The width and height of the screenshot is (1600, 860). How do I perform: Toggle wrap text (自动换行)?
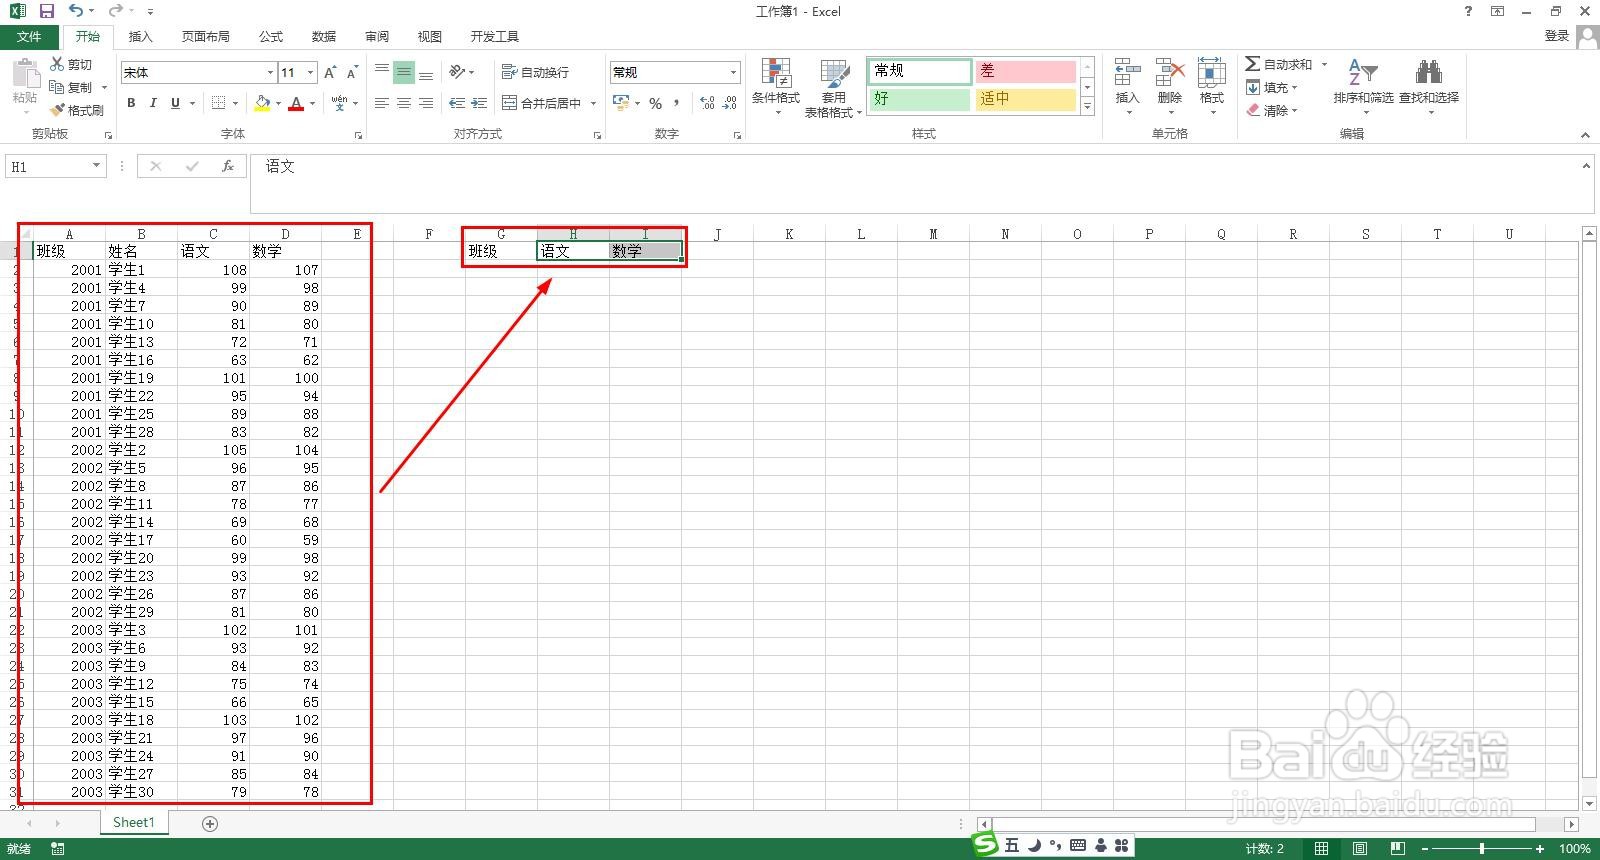(x=535, y=72)
